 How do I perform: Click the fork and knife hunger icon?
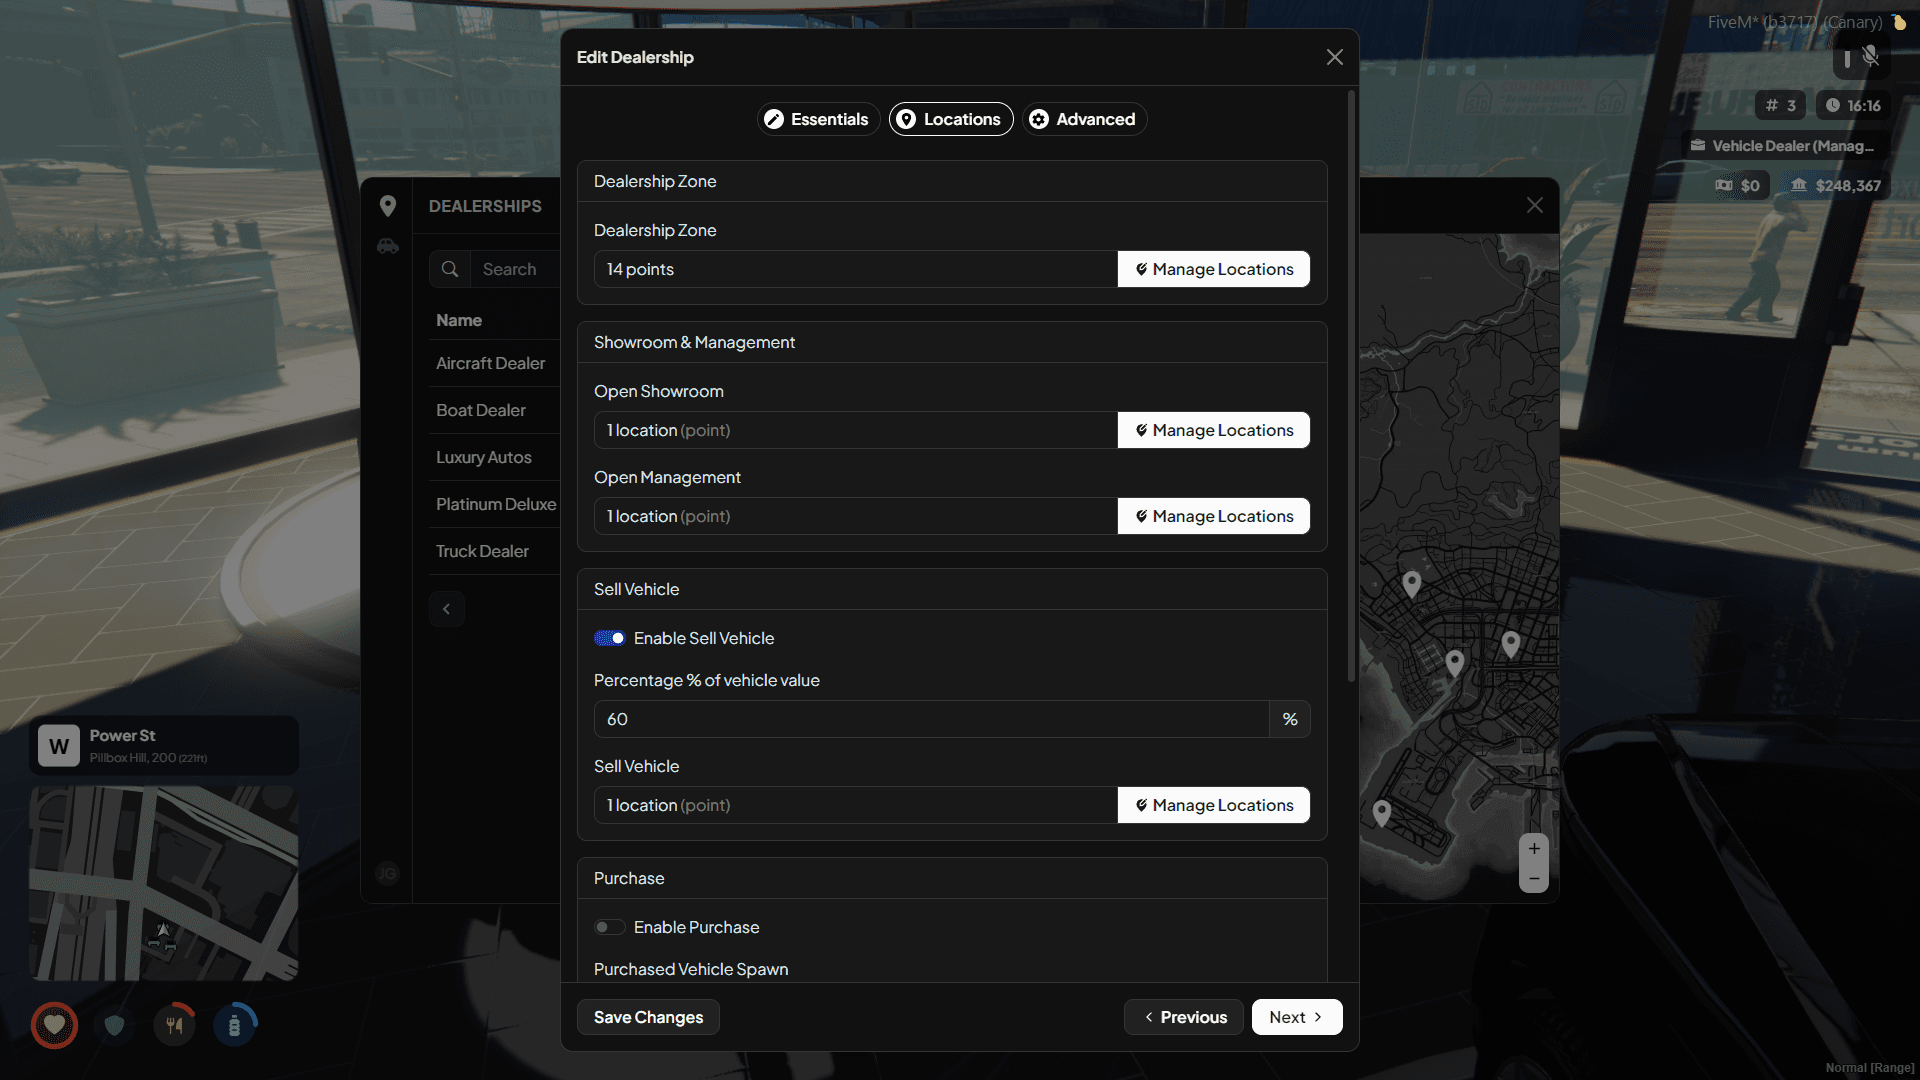(175, 1025)
